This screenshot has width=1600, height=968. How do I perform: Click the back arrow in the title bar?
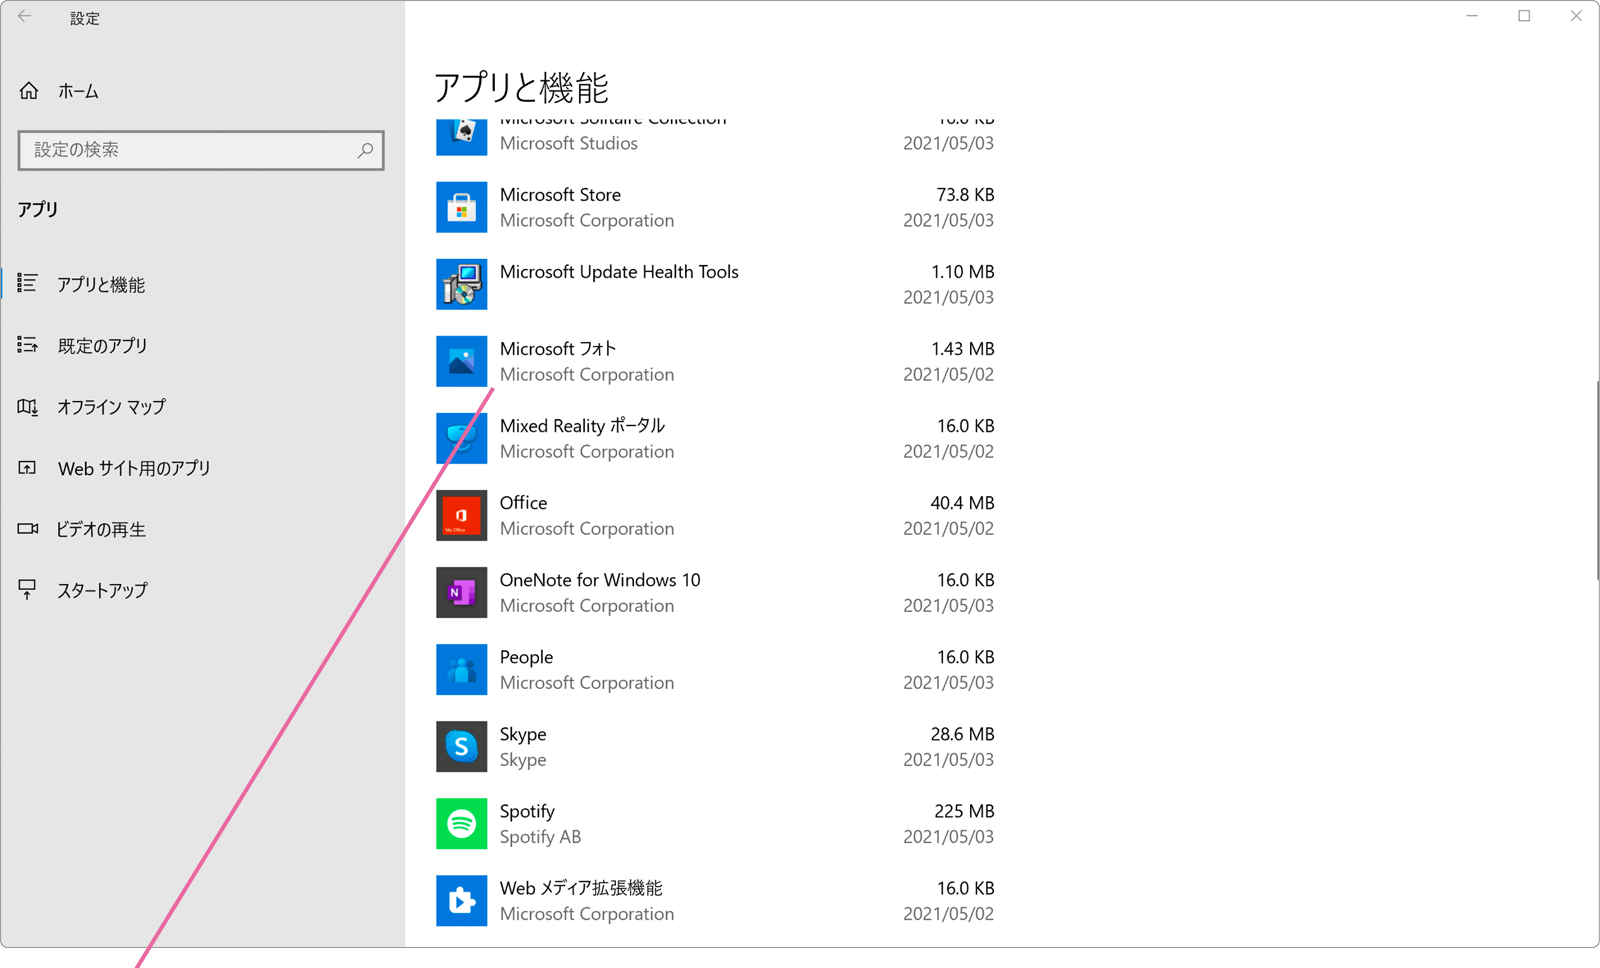pos(25,17)
